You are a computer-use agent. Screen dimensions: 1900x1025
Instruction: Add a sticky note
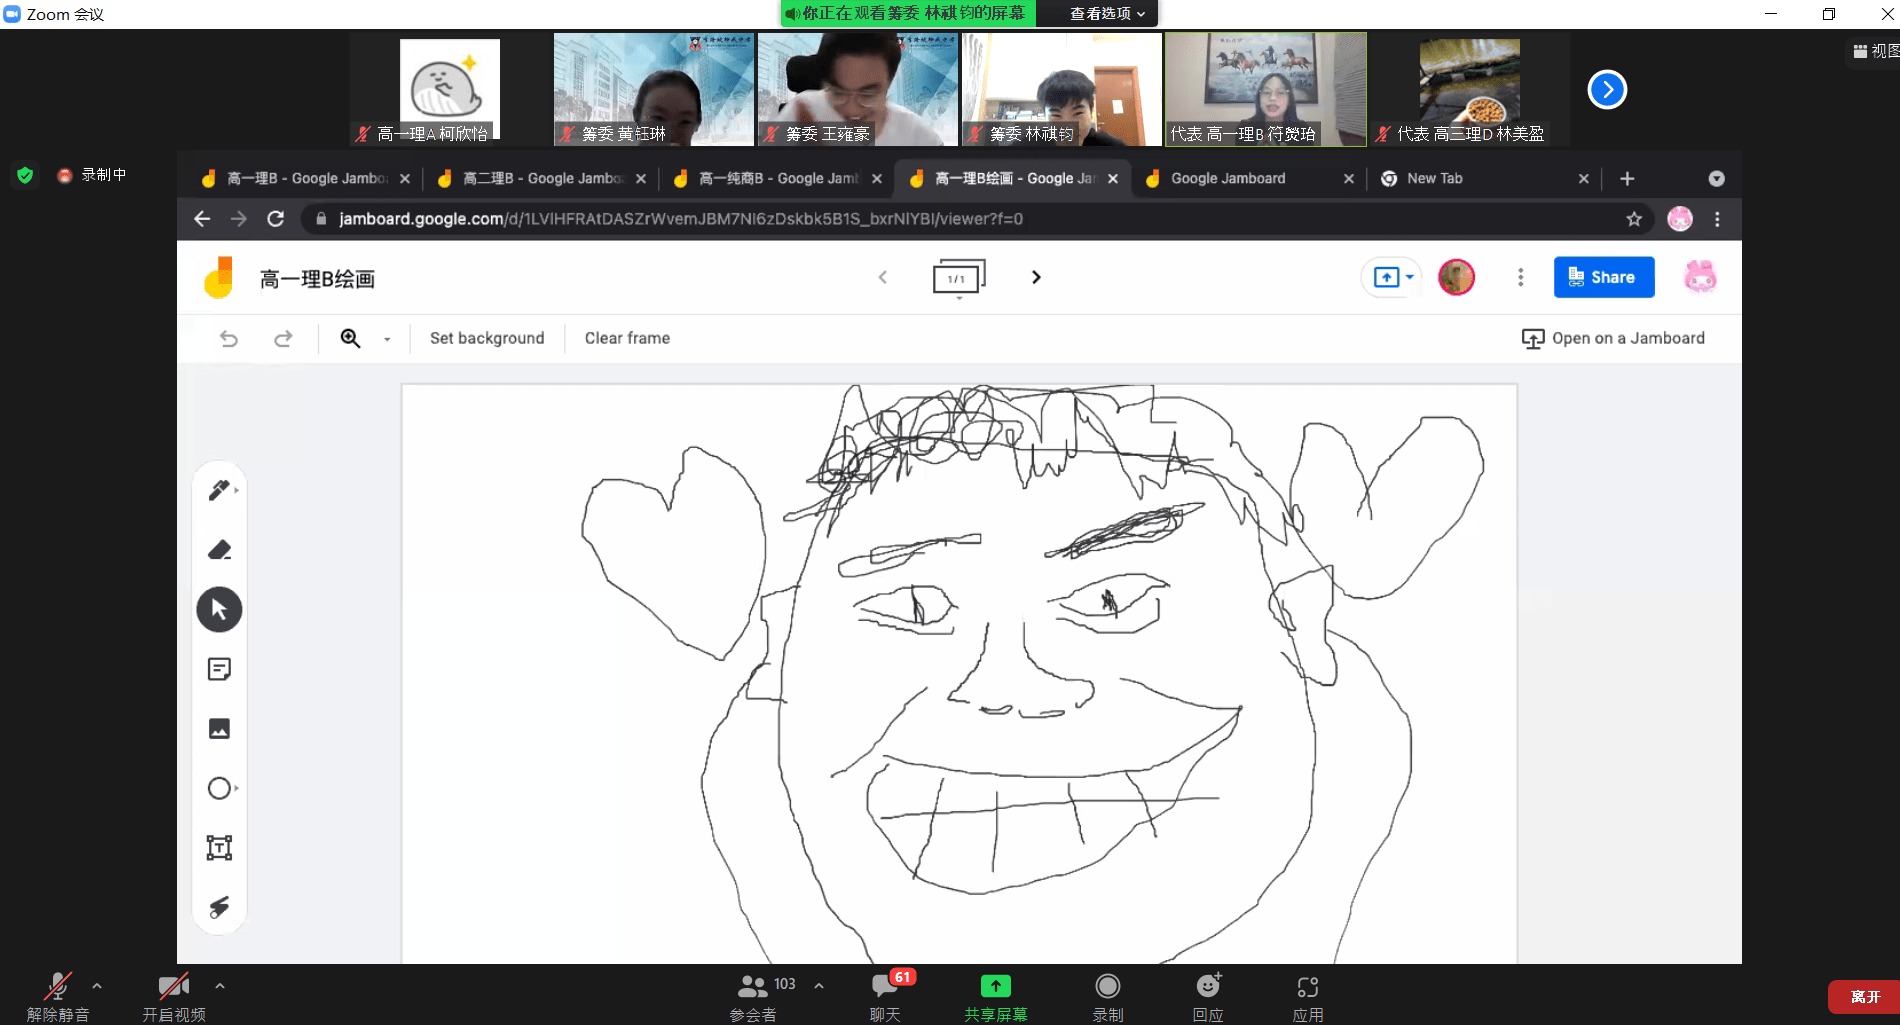219,669
